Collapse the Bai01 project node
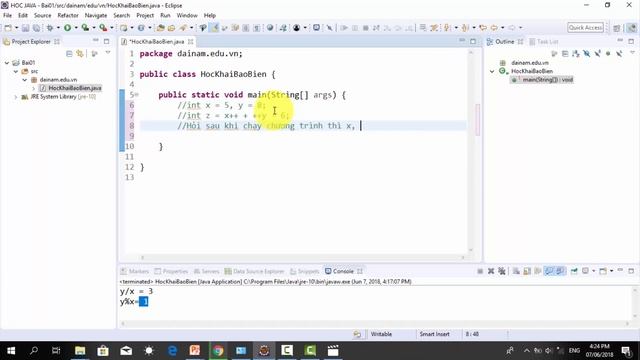The image size is (640, 360). (7, 63)
